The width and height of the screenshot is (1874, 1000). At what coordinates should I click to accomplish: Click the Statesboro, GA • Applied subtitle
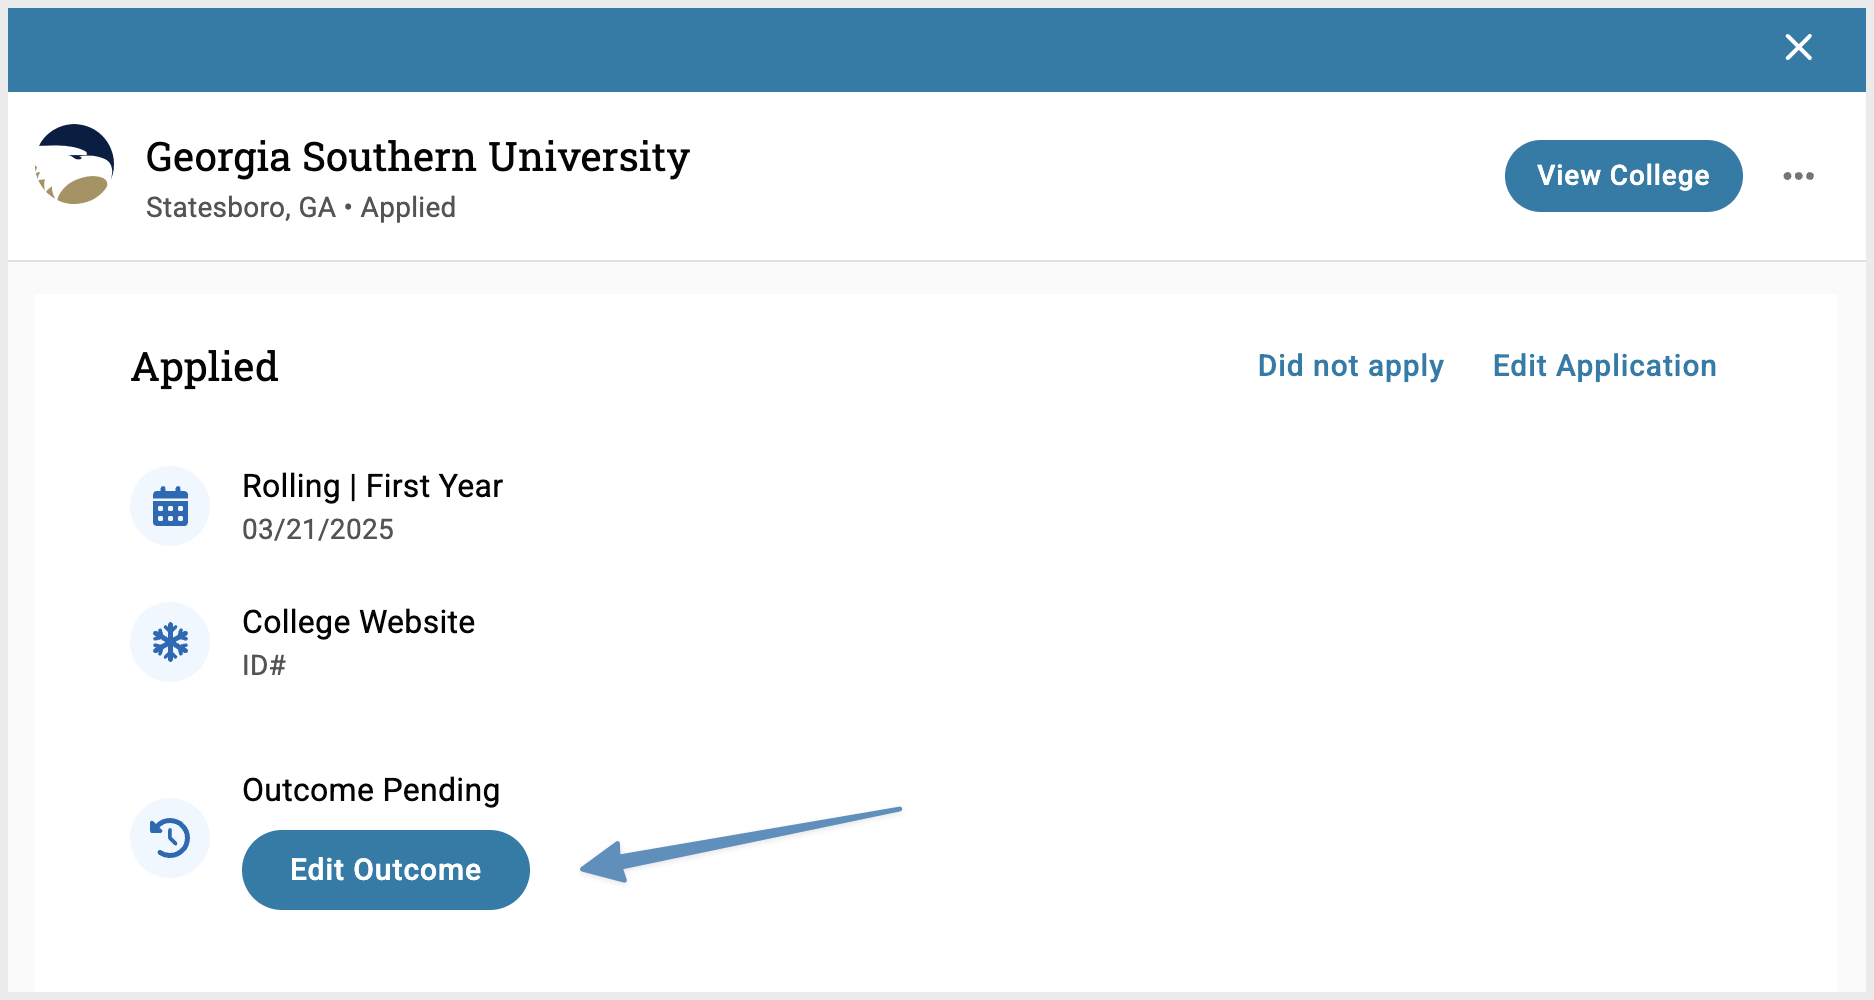(301, 207)
